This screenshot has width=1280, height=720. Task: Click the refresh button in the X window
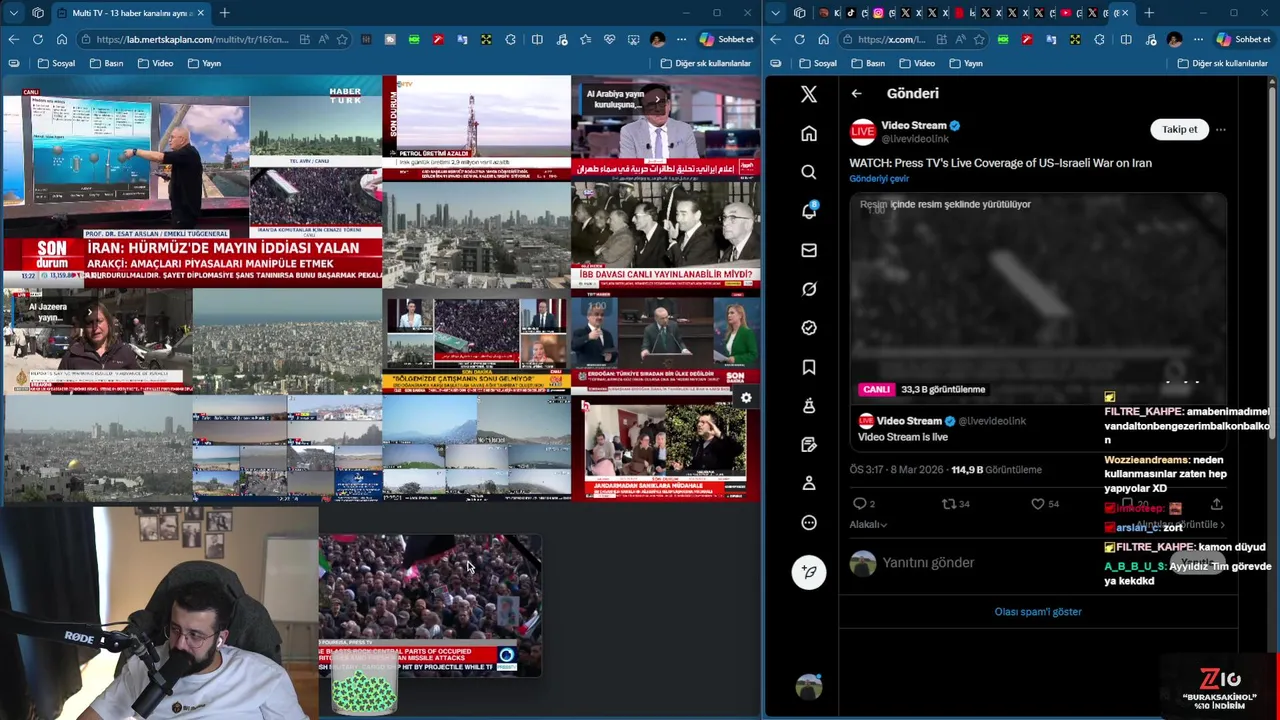[x=799, y=39]
